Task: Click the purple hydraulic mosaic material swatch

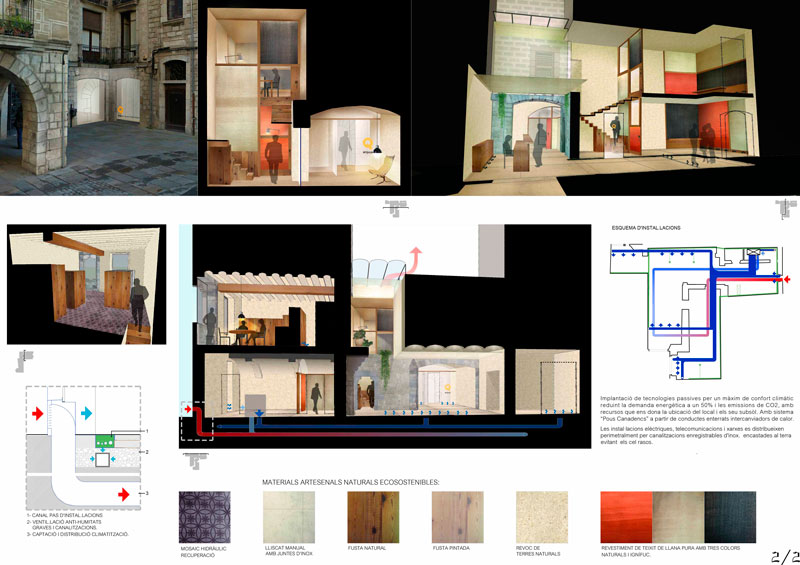Action: click(205, 517)
